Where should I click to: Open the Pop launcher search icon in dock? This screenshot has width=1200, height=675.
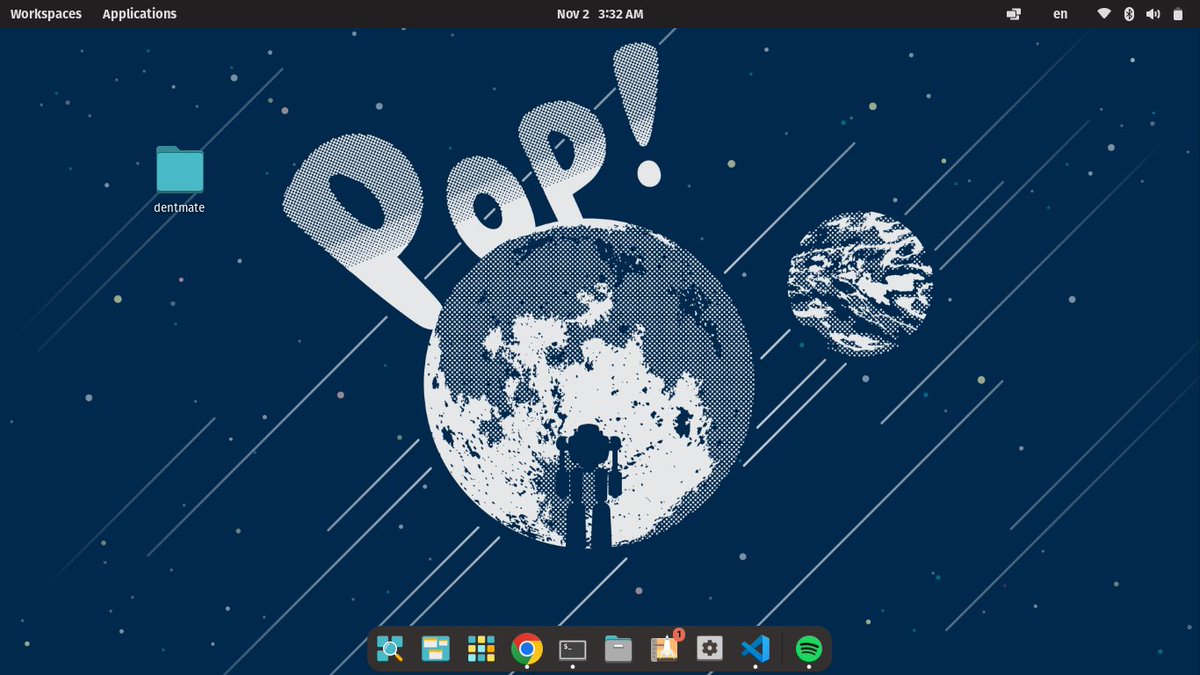pyautogui.click(x=389, y=649)
